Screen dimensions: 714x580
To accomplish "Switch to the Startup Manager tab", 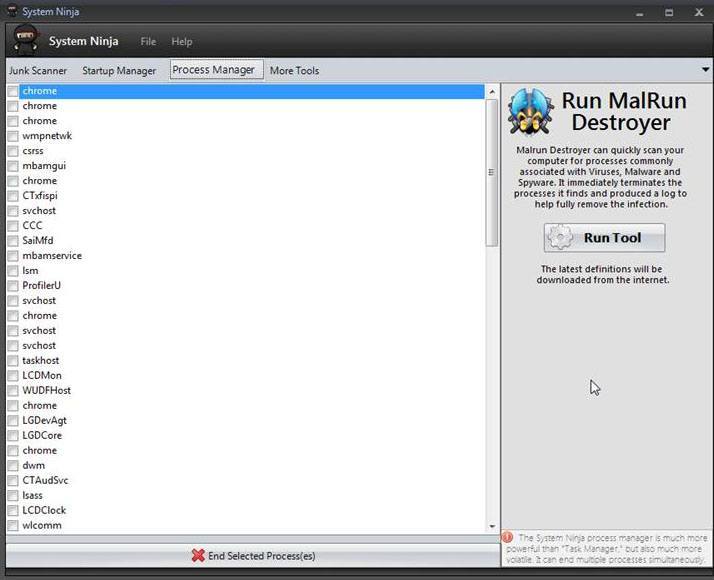I will point(119,71).
